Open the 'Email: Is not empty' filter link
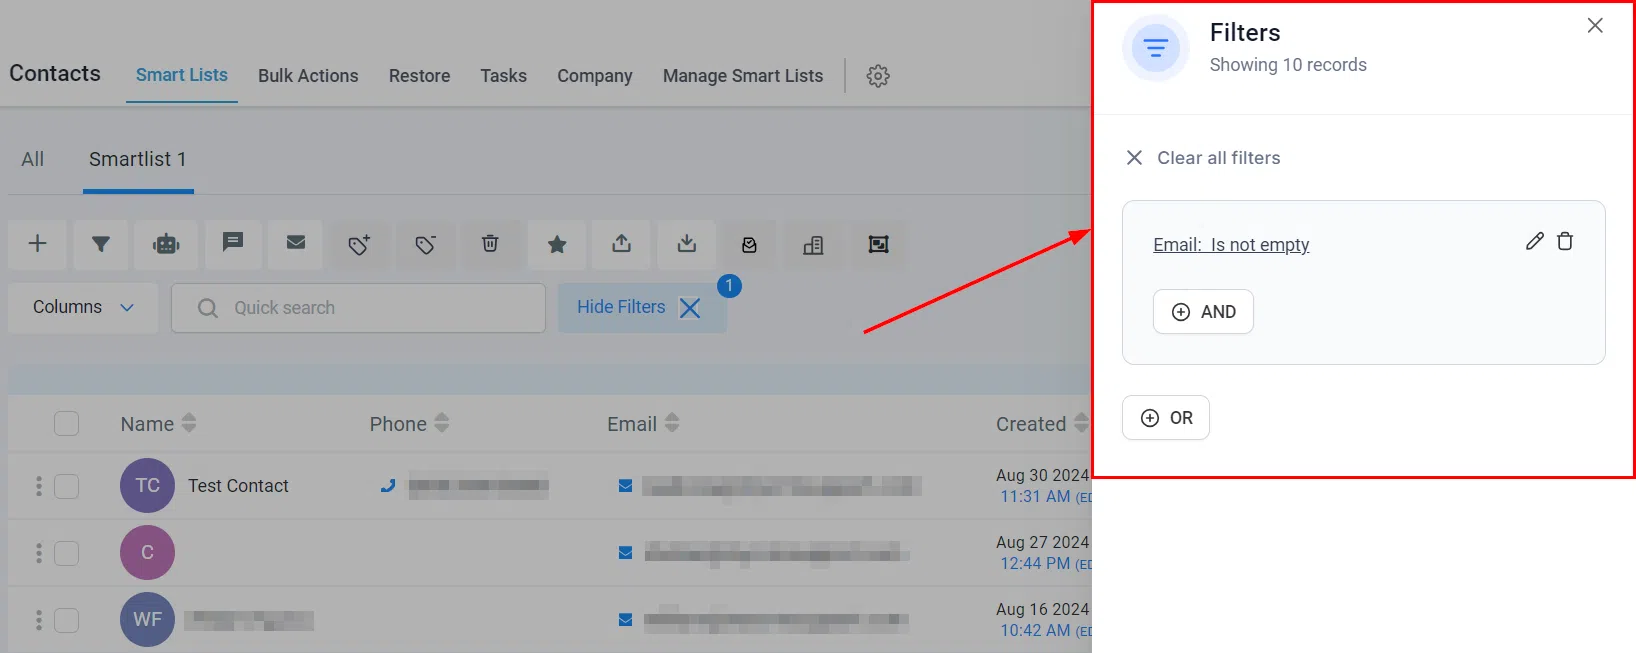 [x=1231, y=245]
